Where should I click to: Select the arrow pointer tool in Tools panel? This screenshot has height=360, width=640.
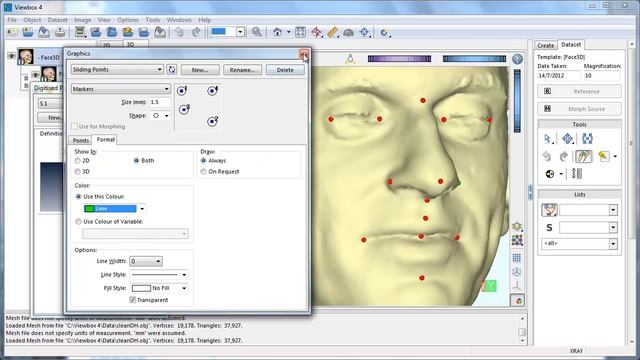coord(547,138)
